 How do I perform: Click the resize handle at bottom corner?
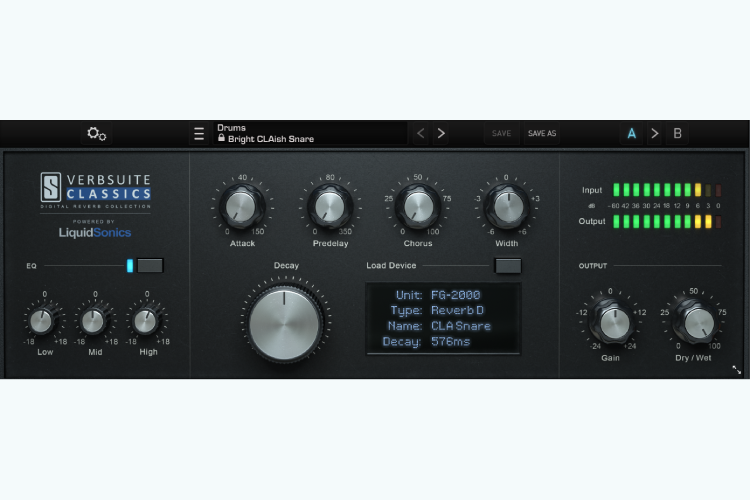pos(737,370)
